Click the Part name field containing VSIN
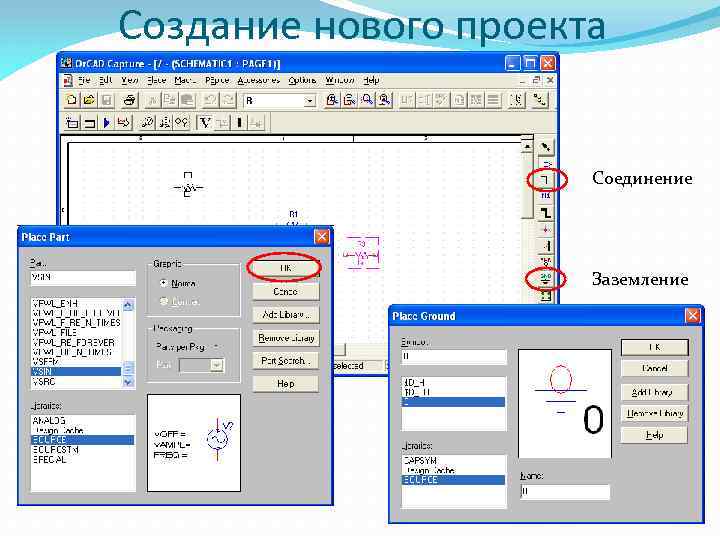Viewport: 720px width, 540px height. pos(83,277)
